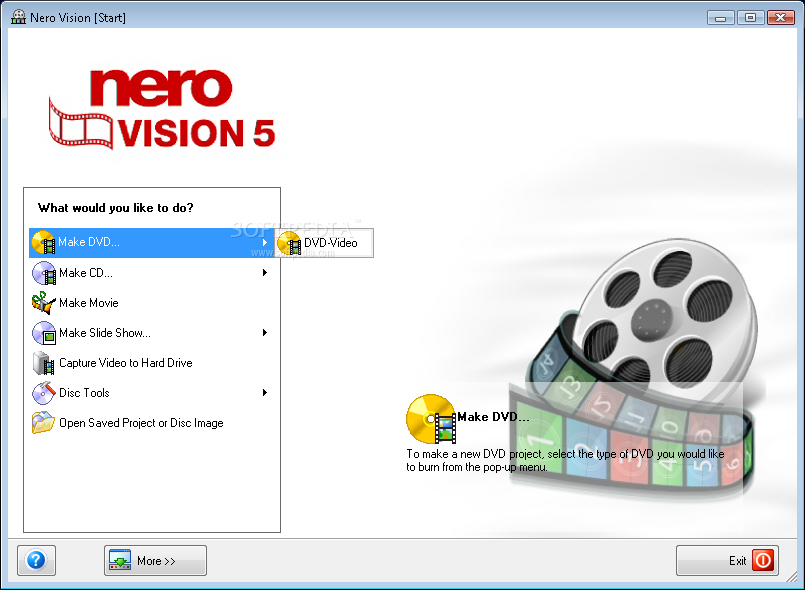Image resolution: width=805 pixels, height=590 pixels.
Task: Click the DVD-Video submenu disc icon
Action: pyautogui.click(x=289, y=243)
